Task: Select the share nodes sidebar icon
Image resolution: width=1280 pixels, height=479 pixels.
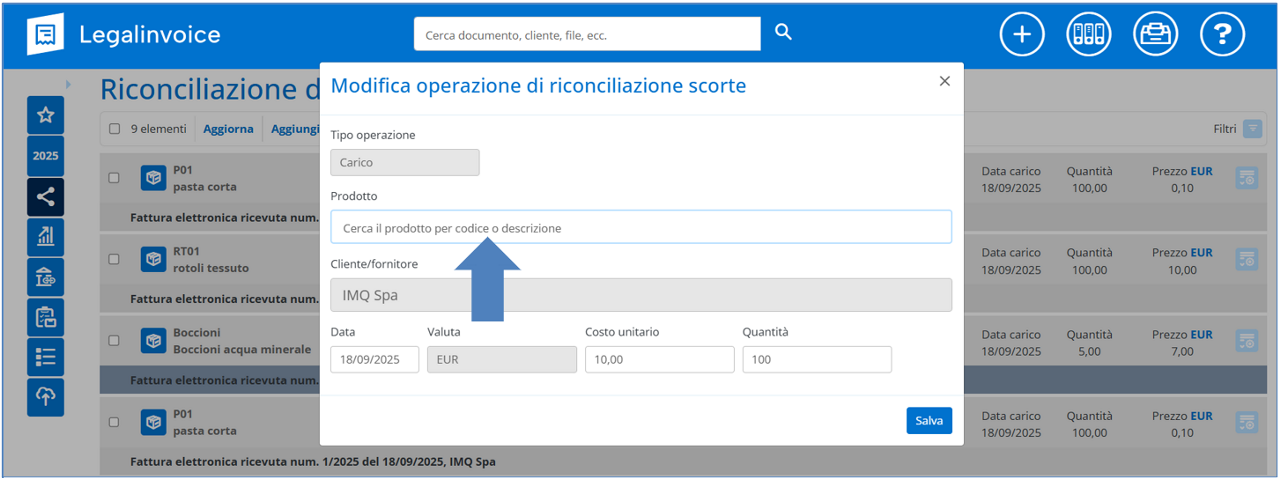Action: coord(45,196)
